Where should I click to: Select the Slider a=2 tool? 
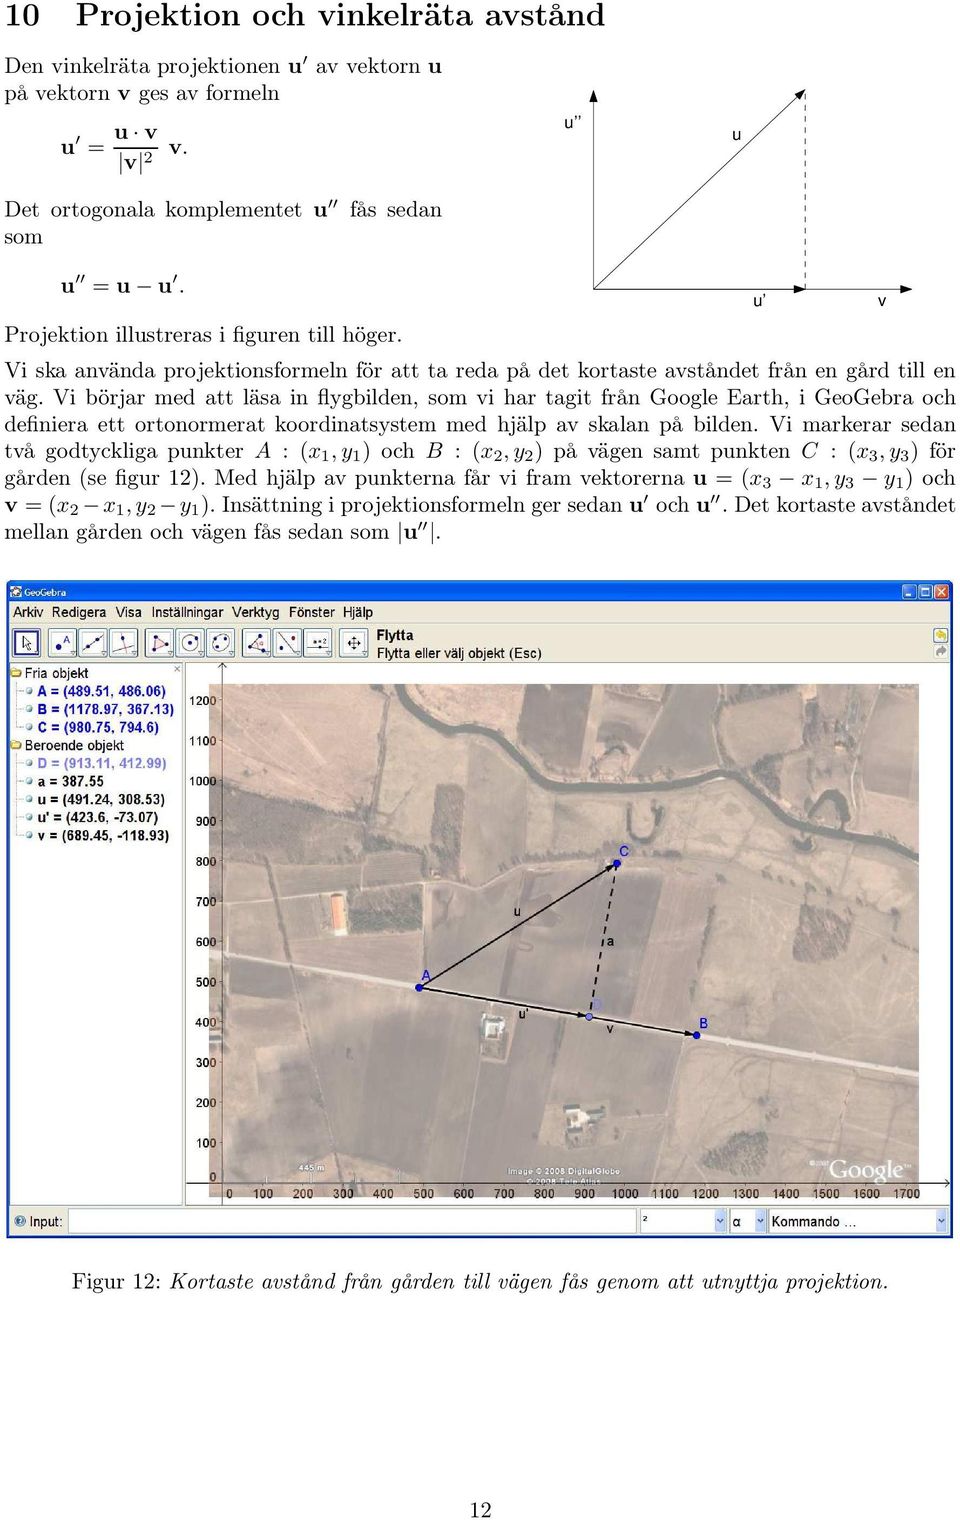tap(319, 643)
